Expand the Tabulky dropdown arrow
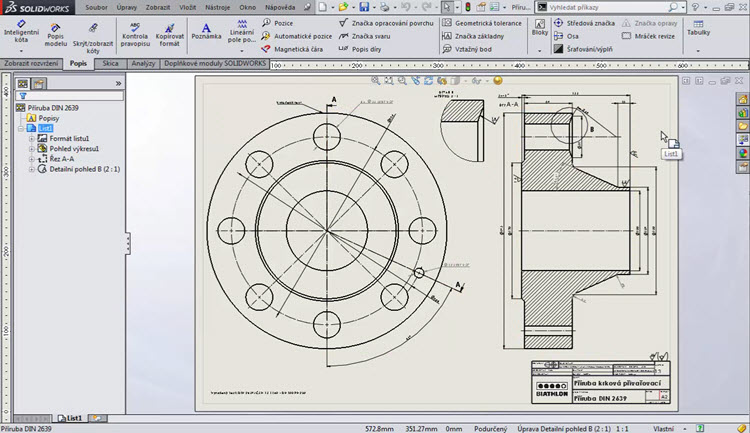Image resolution: width=750 pixels, height=433 pixels. (698, 51)
